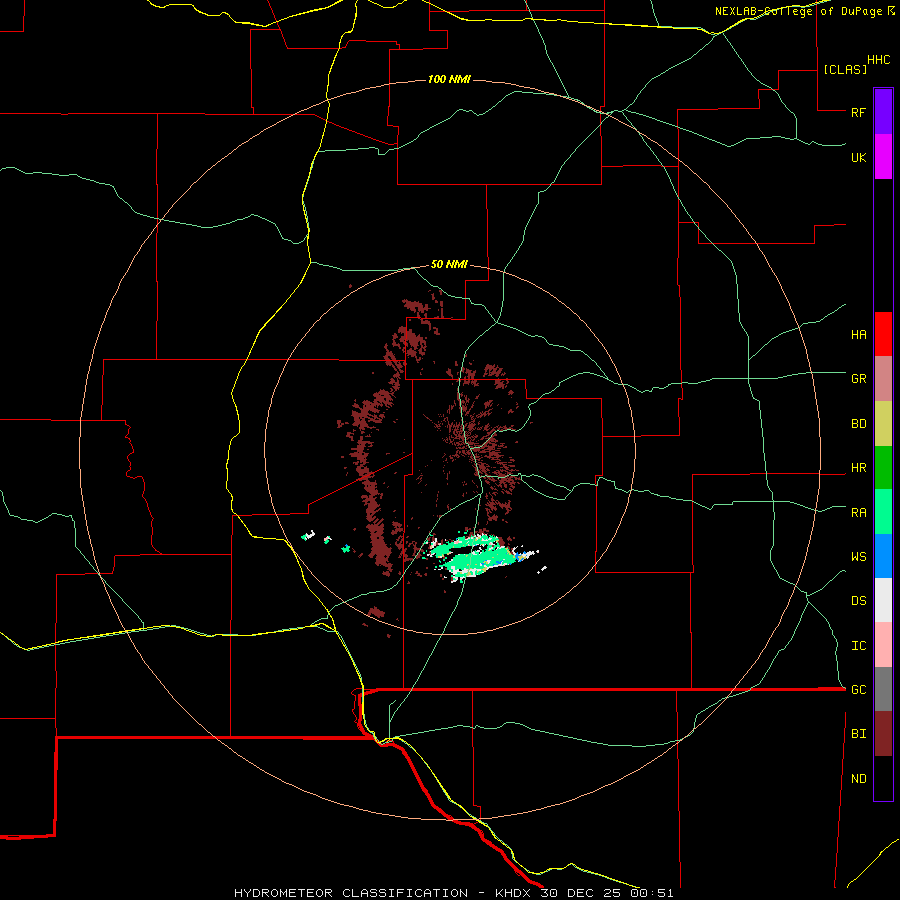Click the 100 NMI range ring label
The width and height of the screenshot is (900, 900).
[x=449, y=79]
